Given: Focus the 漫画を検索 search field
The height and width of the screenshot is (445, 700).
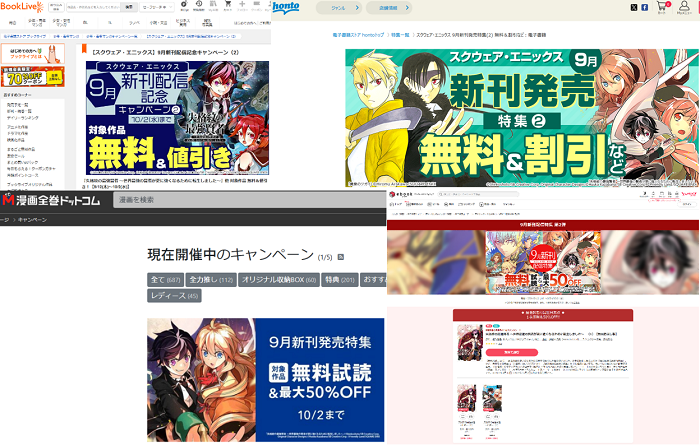Looking at the screenshot, I should (x=249, y=200).
